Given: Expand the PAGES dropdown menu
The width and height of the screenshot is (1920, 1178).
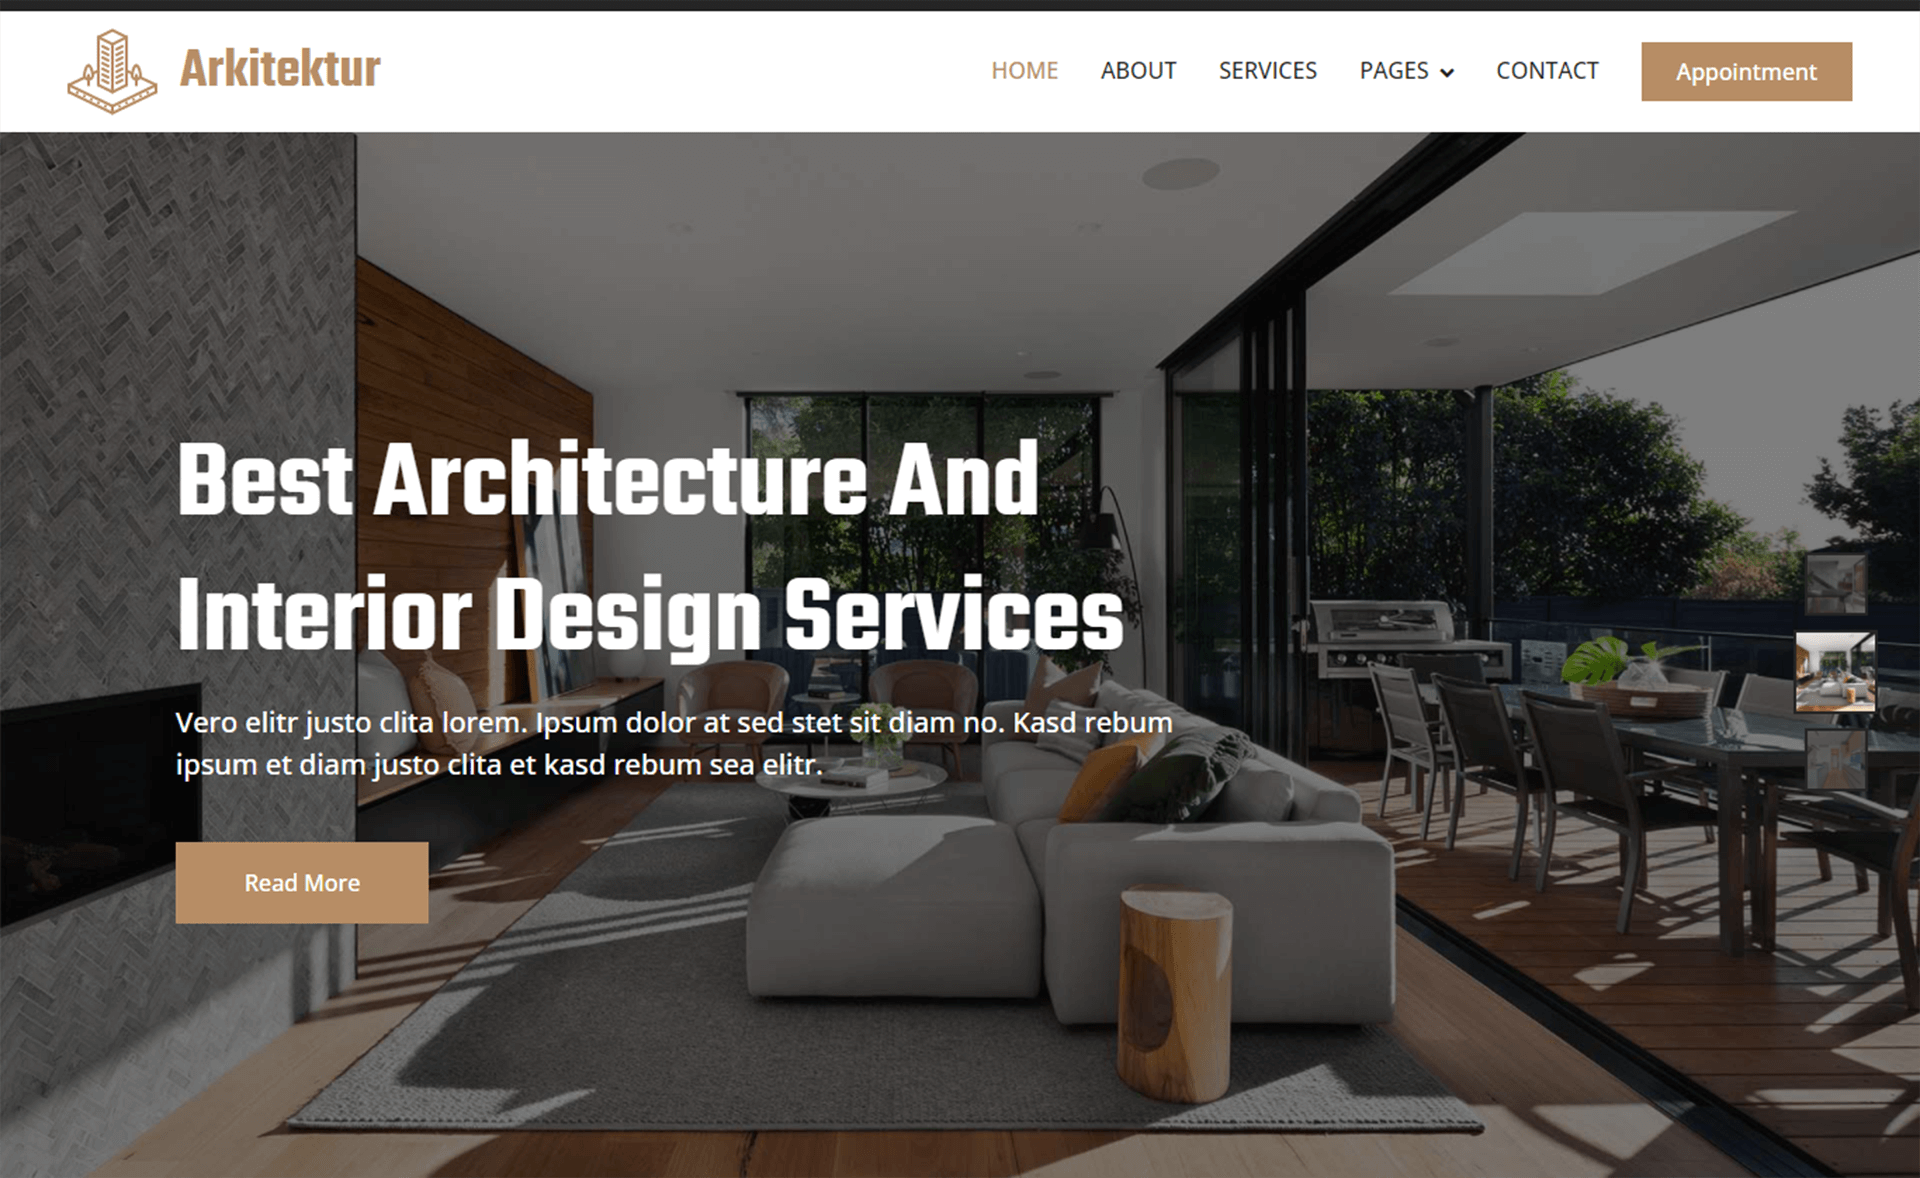Looking at the screenshot, I should click(x=1403, y=71).
